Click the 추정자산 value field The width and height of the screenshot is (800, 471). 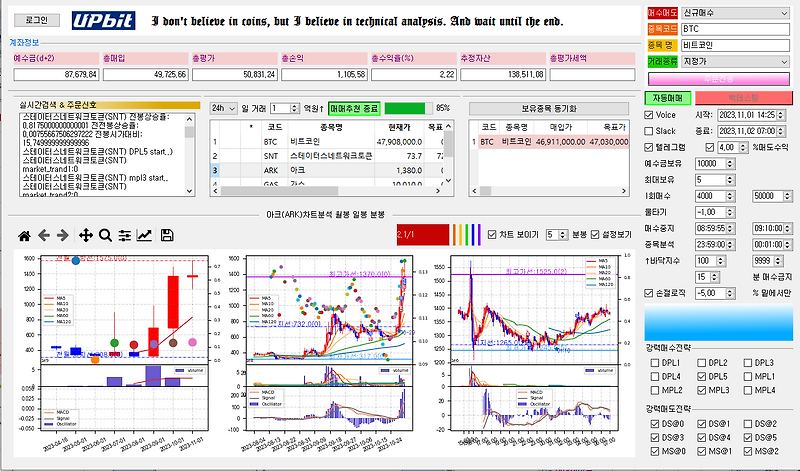pos(503,75)
